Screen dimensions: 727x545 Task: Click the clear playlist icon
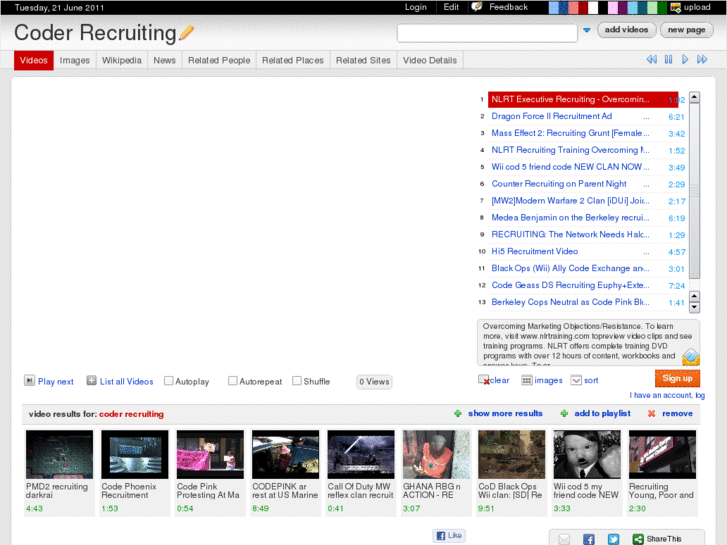[484, 380]
